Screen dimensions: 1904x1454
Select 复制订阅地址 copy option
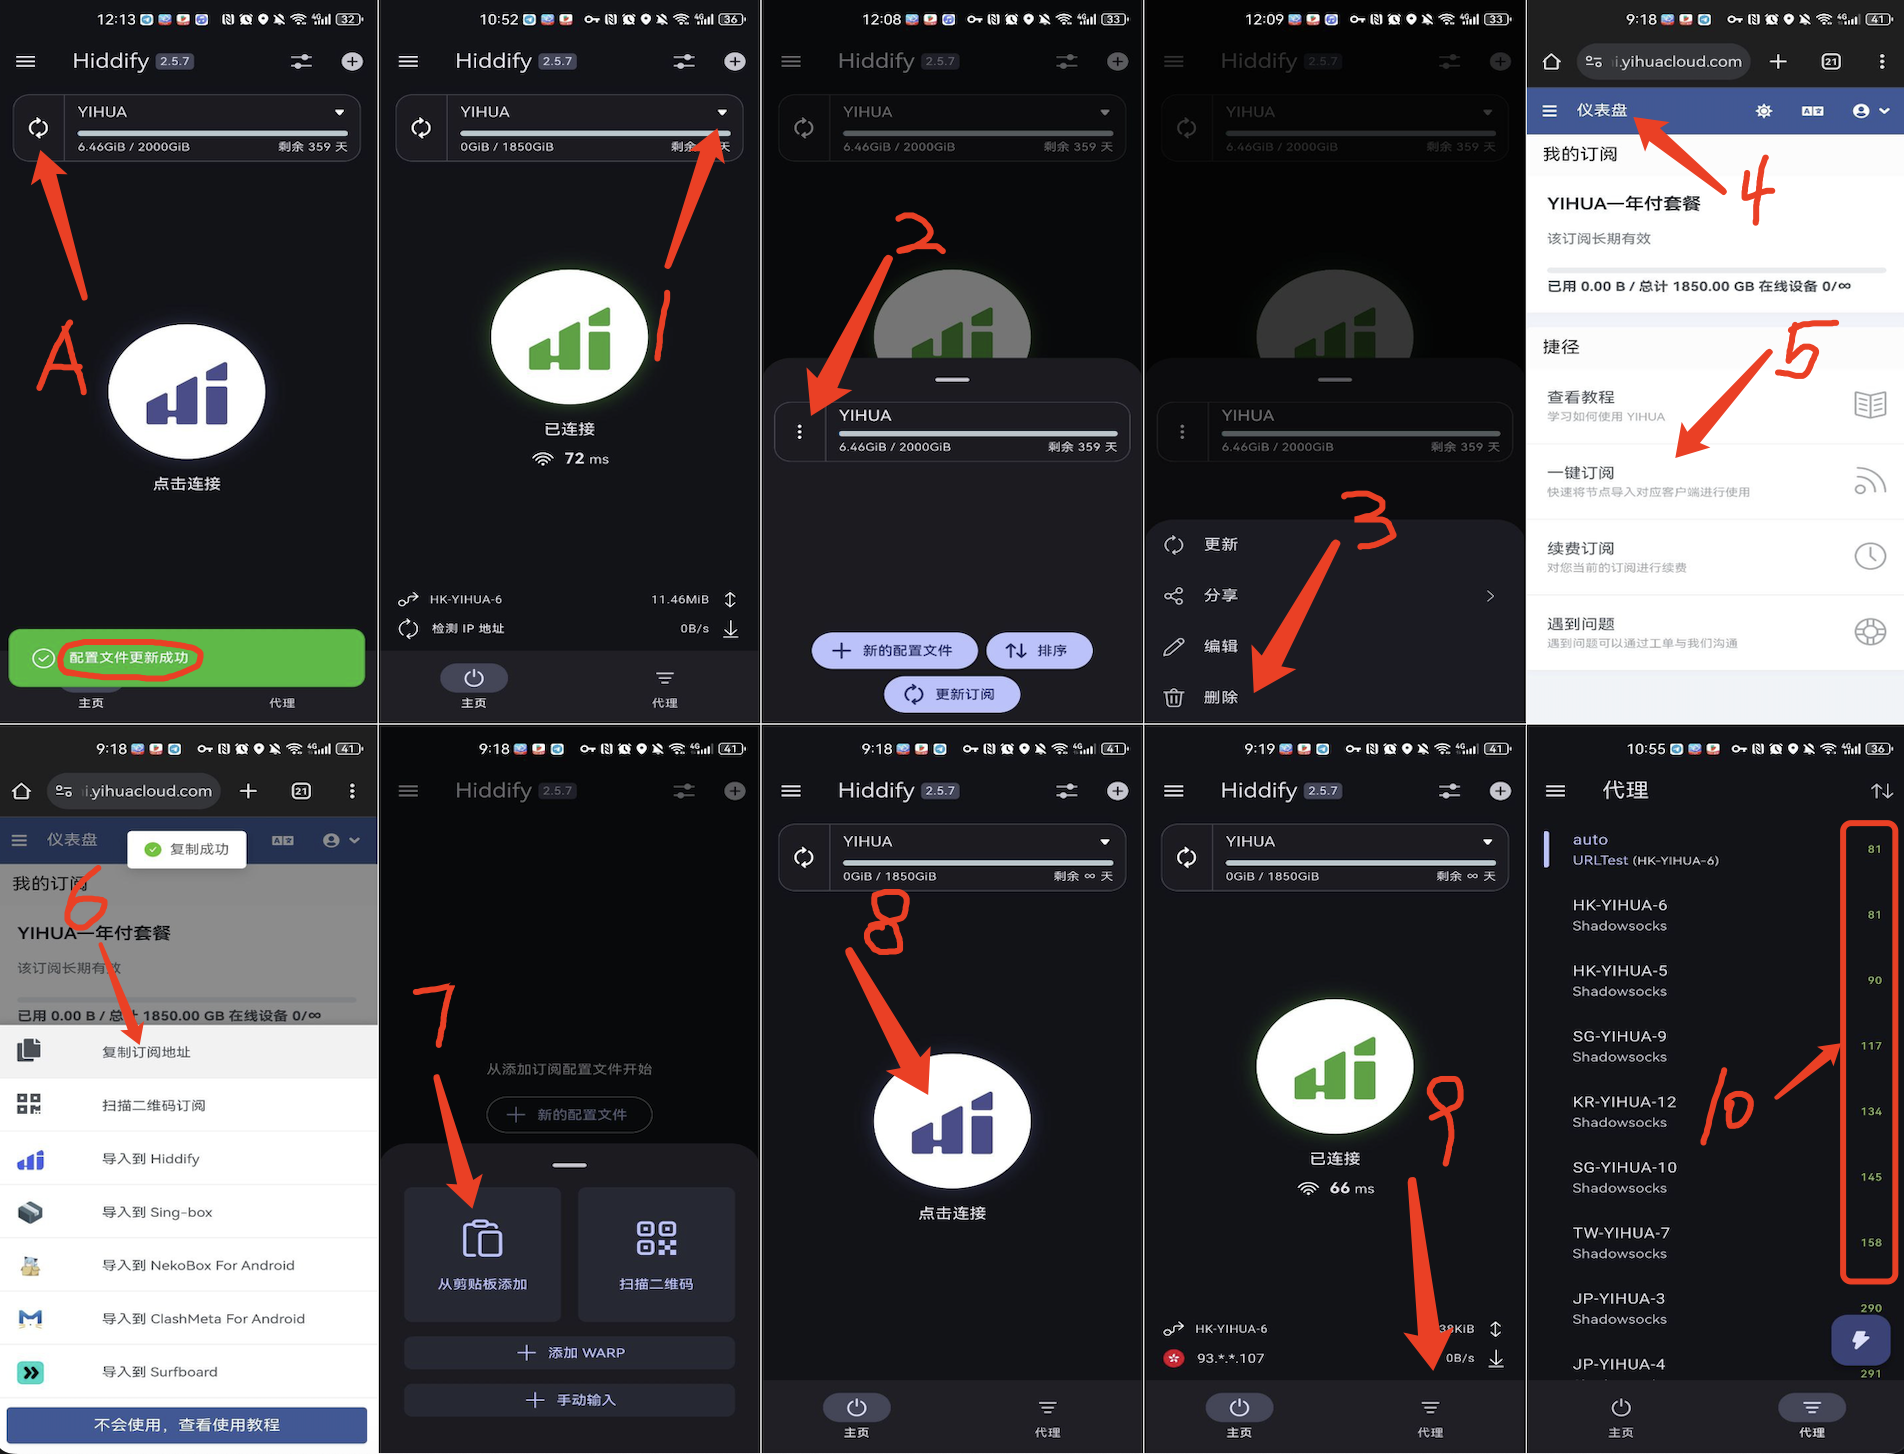coord(189,1051)
